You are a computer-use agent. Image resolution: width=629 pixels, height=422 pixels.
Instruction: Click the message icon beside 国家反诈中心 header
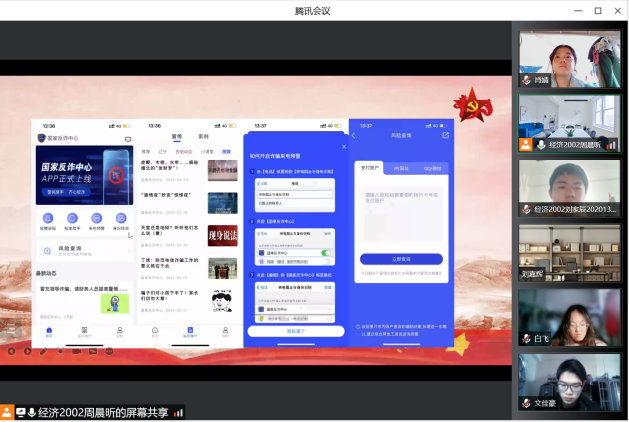[x=128, y=138]
